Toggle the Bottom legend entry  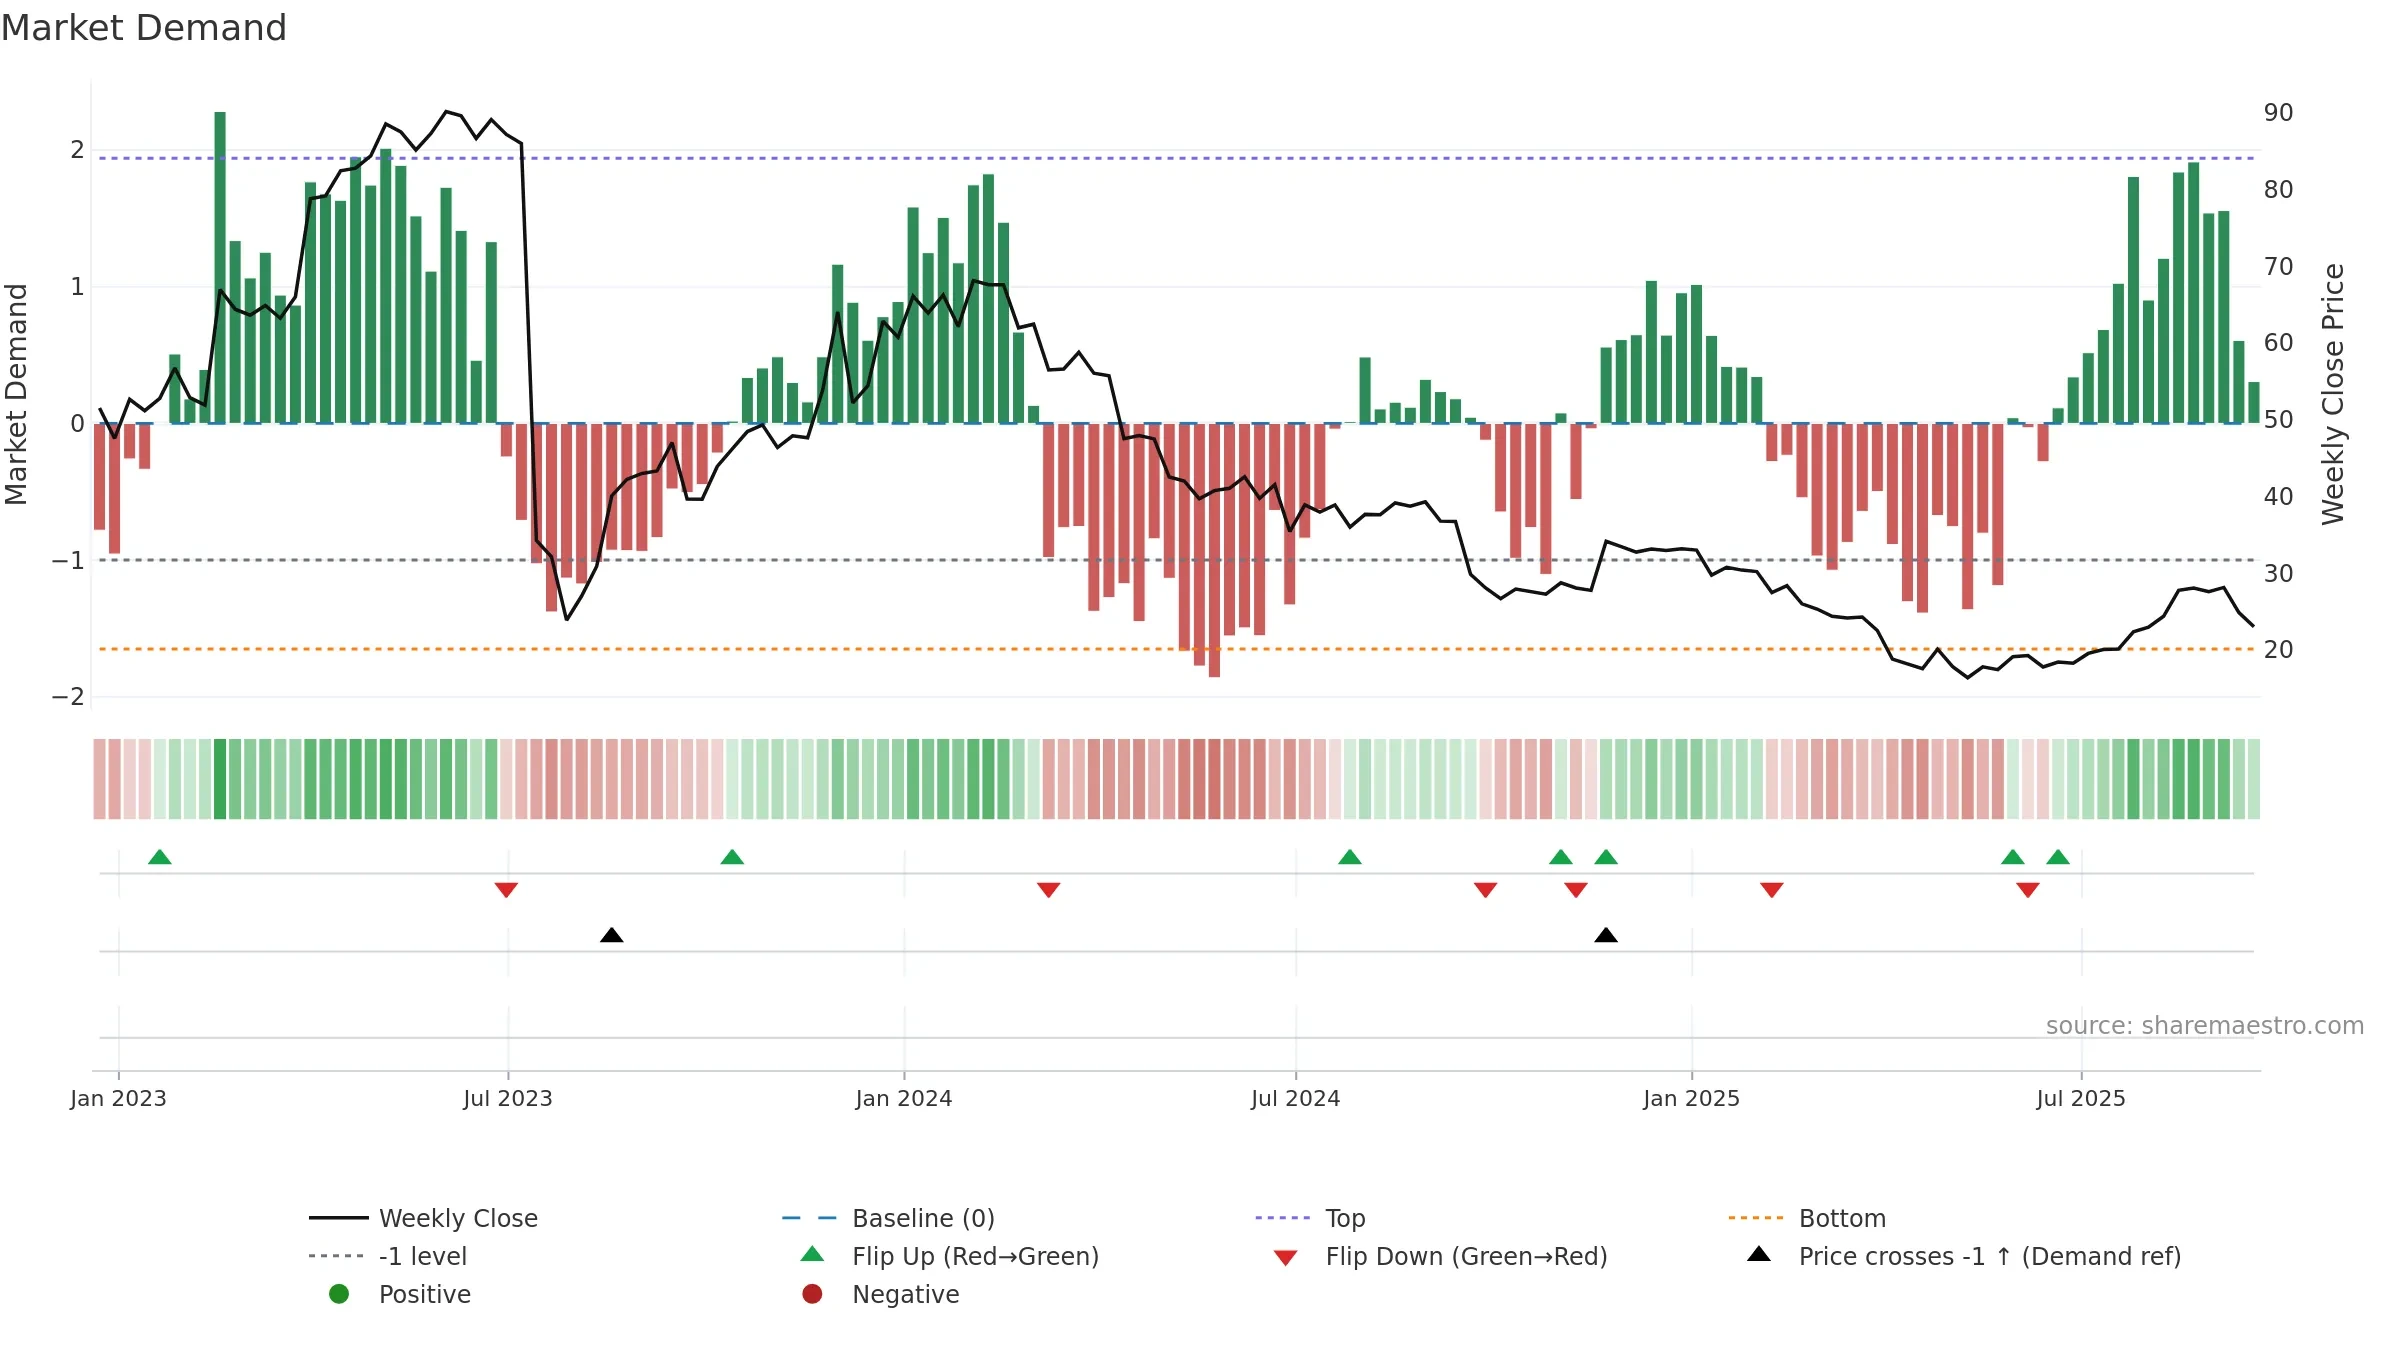pos(1808,1218)
